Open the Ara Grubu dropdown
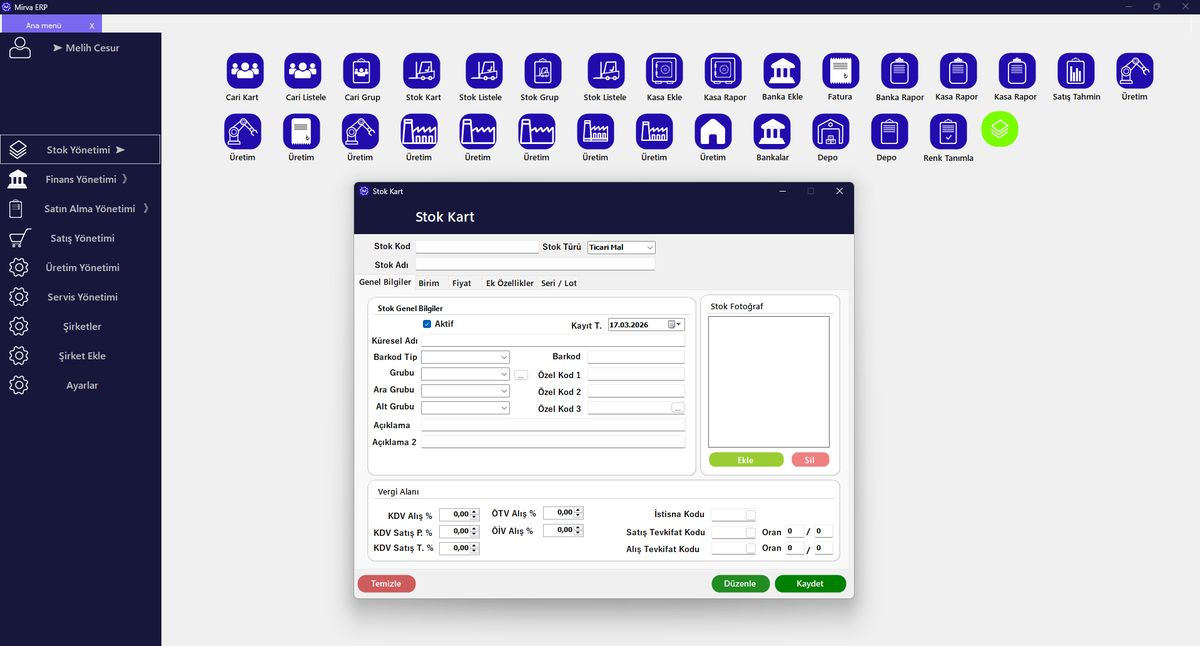 (x=466, y=391)
